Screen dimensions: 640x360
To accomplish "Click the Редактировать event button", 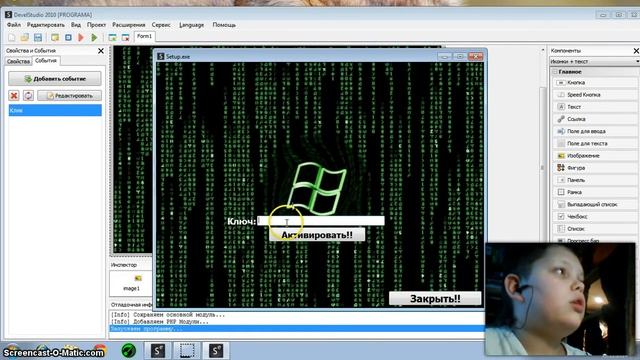I will [69, 96].
